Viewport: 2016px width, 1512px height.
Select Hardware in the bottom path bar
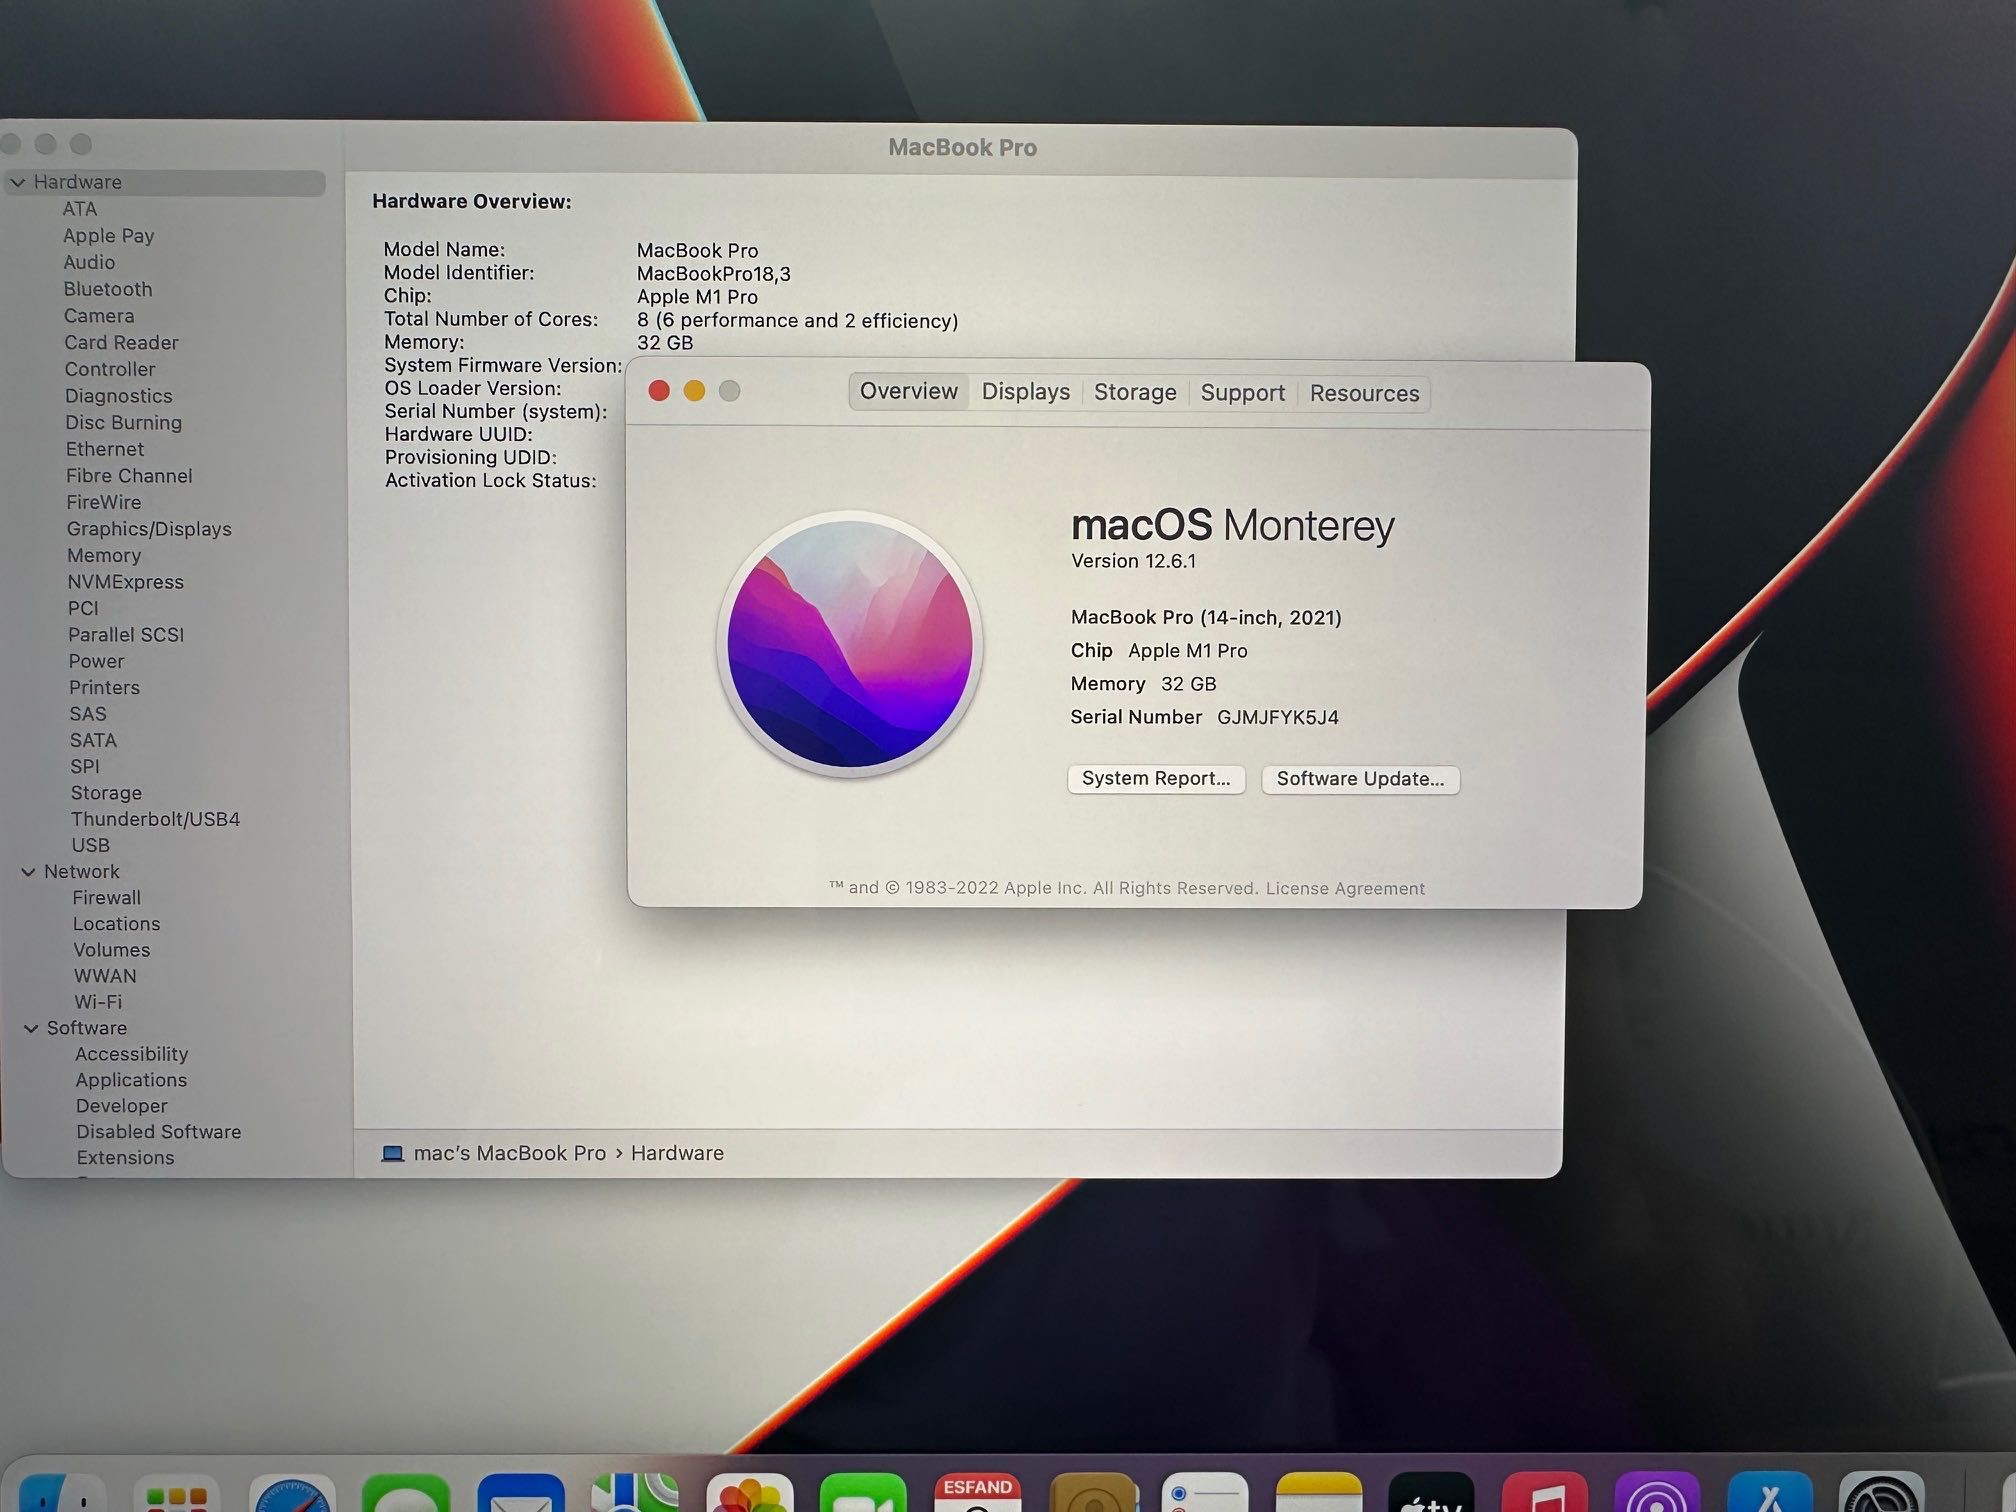[x=677, y=1153]
